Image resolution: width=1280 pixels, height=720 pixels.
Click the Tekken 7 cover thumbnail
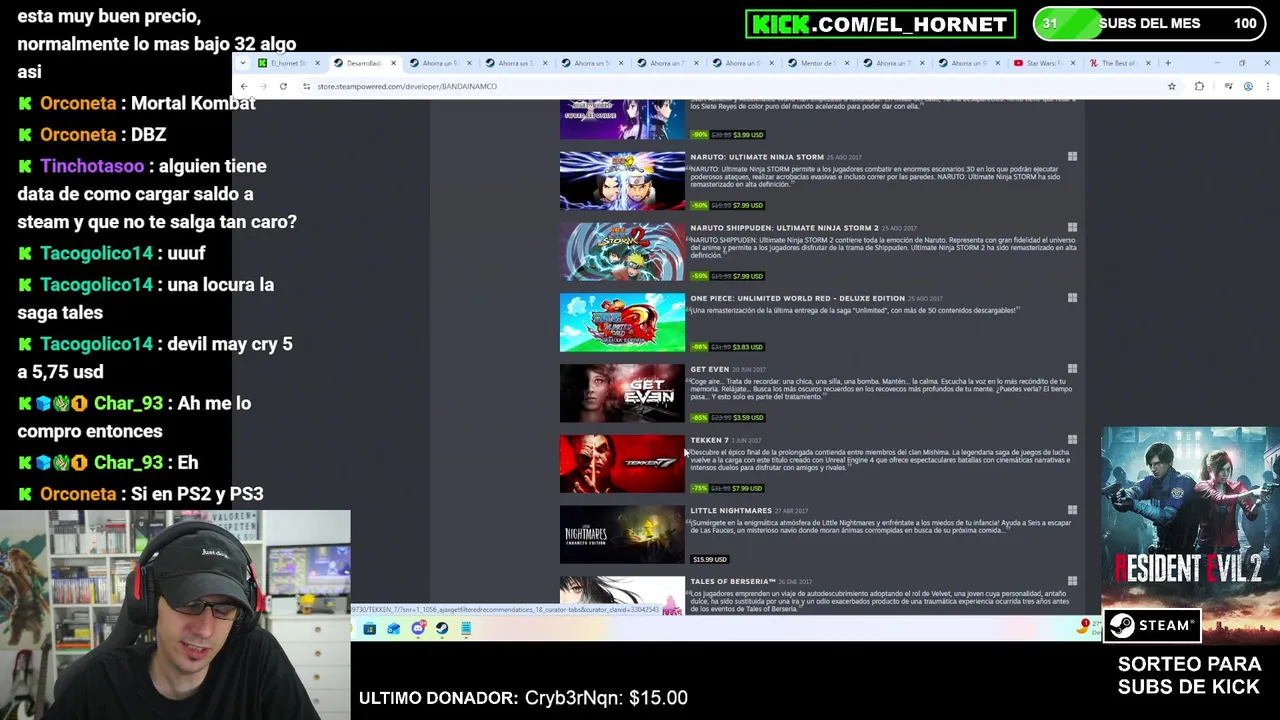tap(622, 464)
